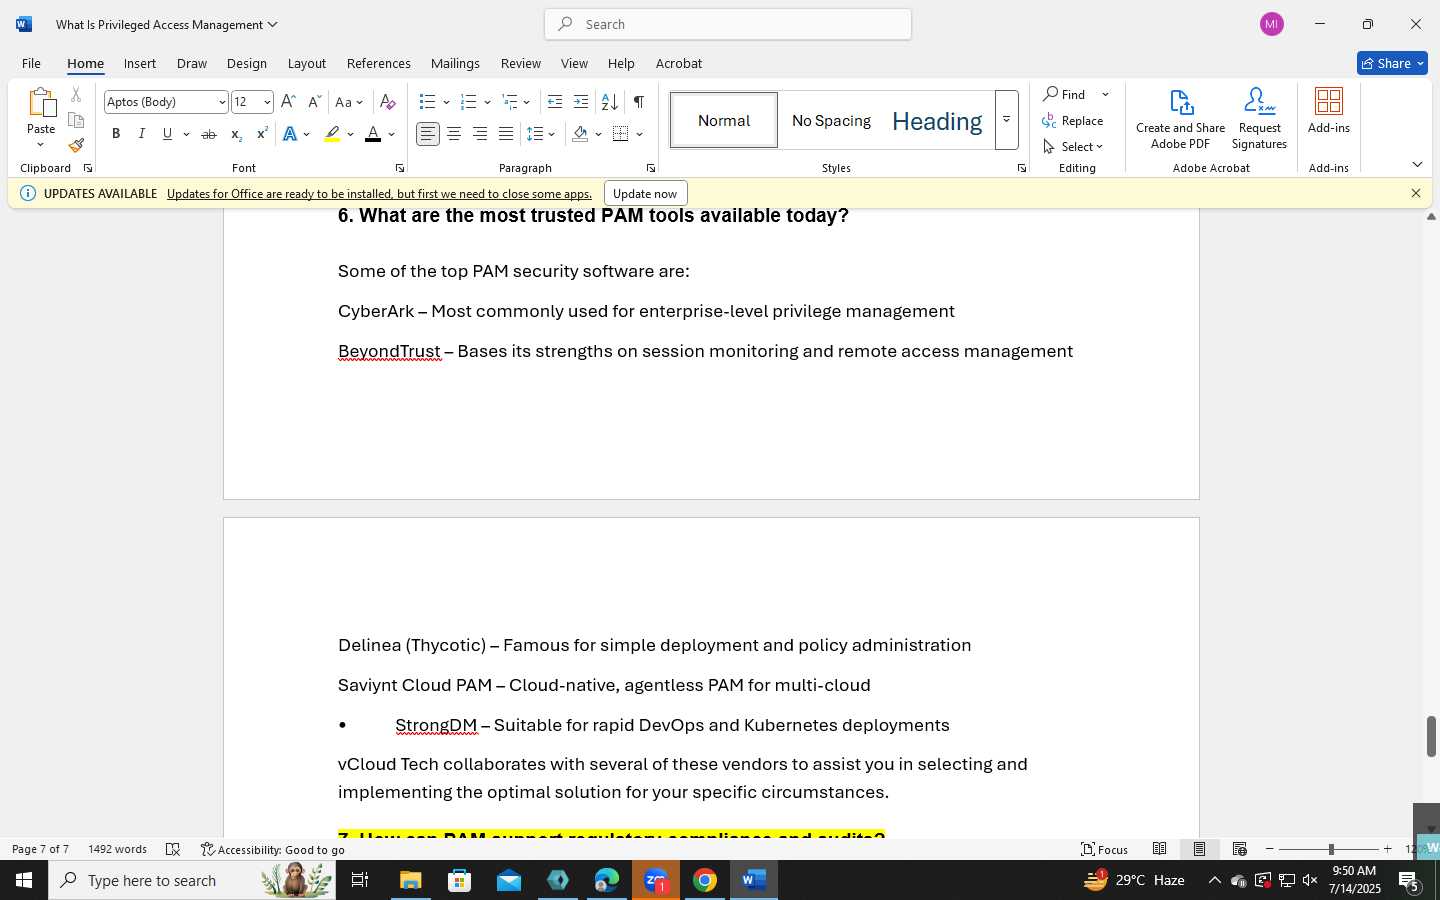Toggle Strikethrough formatting
The width and height of the screenshot is (1440, 900).
tap(209, 134)
